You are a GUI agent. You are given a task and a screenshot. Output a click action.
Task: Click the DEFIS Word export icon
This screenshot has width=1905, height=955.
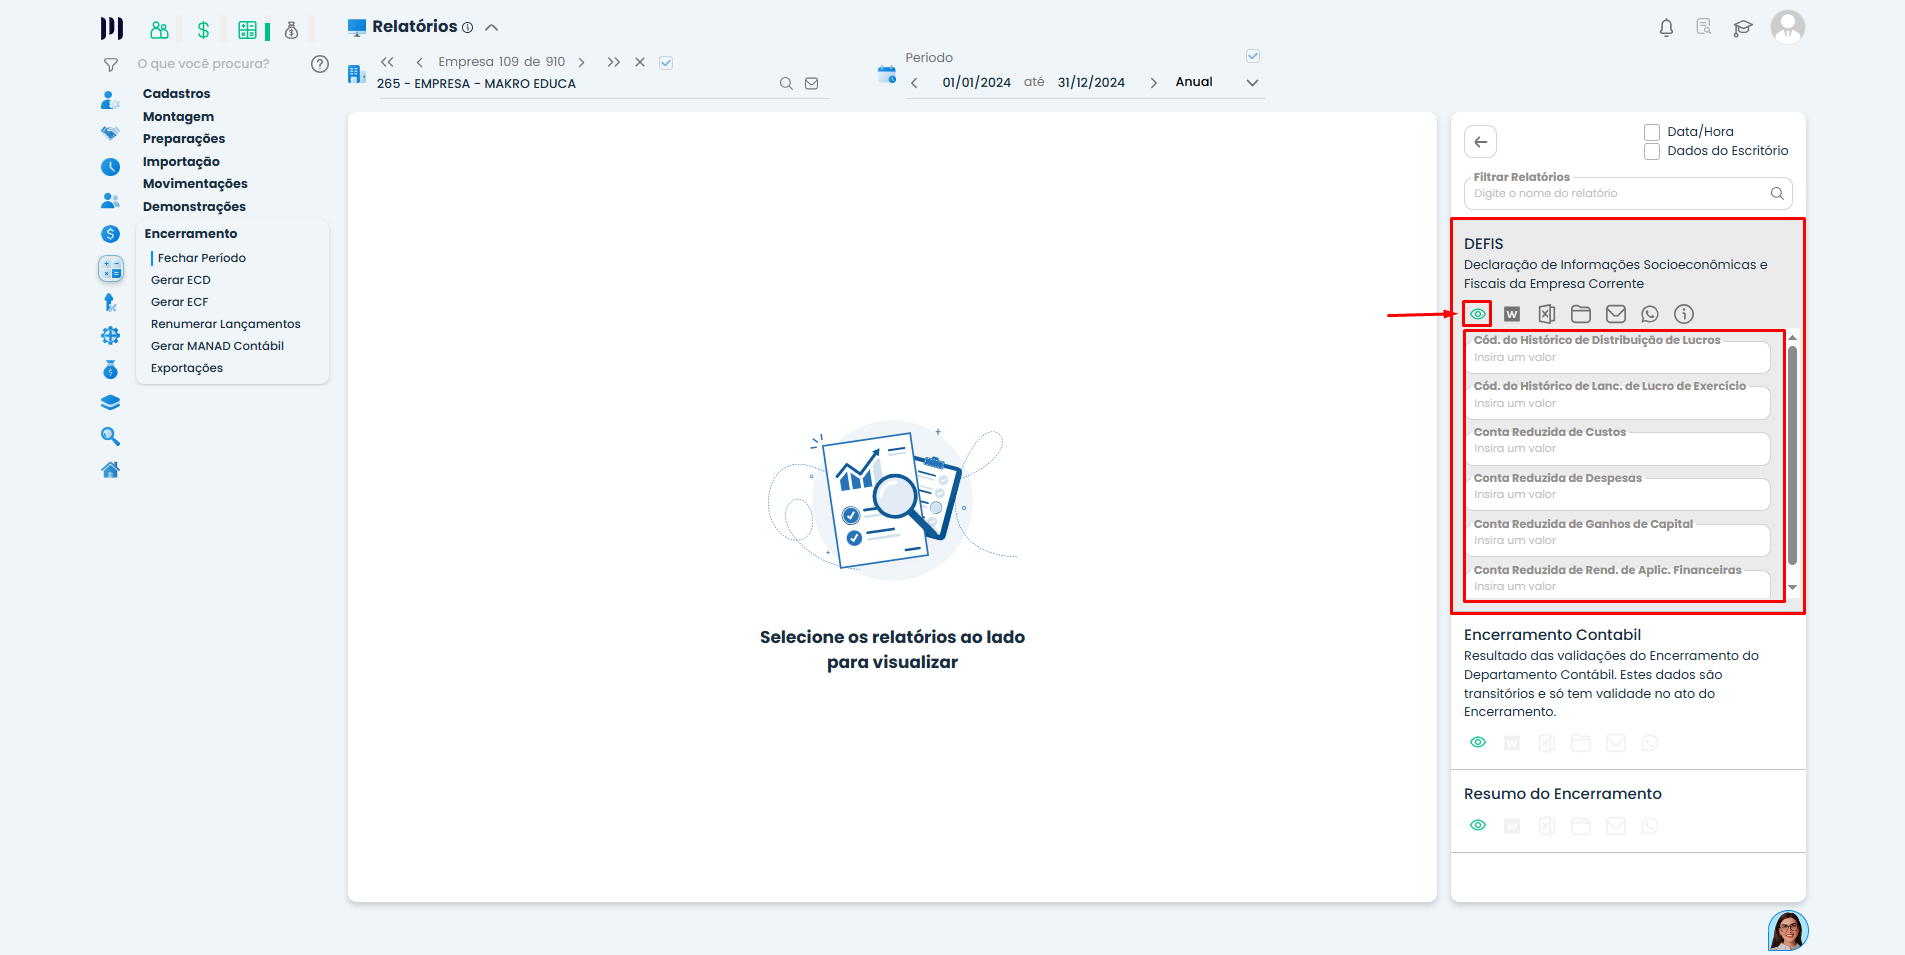tap(1512, 314)
